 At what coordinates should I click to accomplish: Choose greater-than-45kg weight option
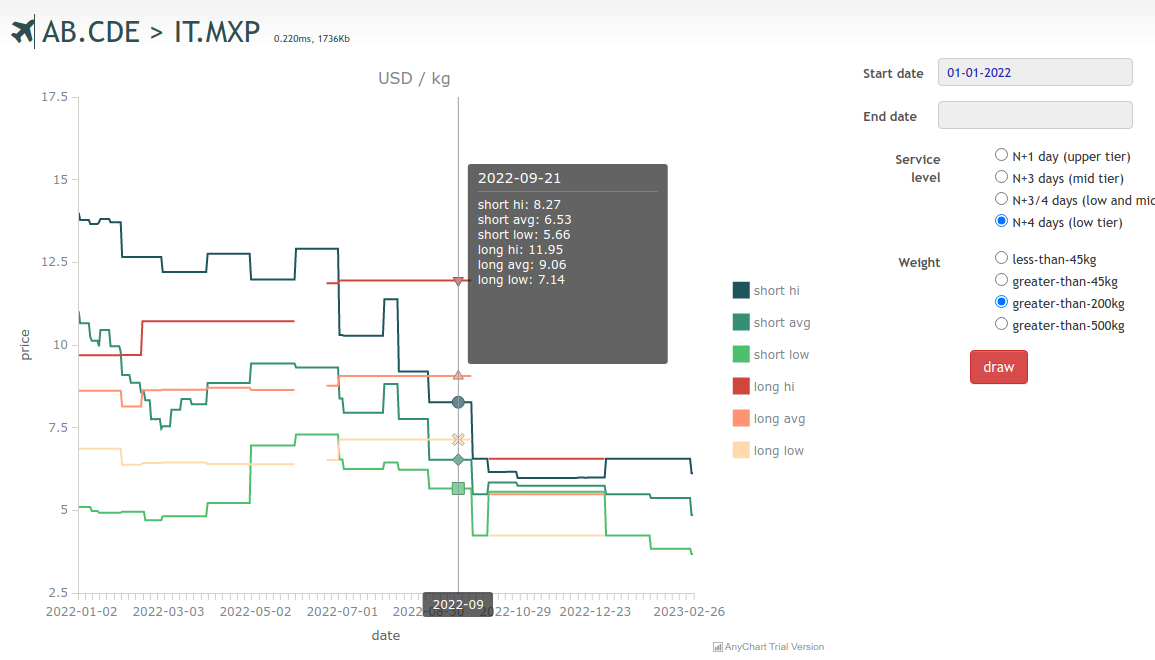(1001, 280)
